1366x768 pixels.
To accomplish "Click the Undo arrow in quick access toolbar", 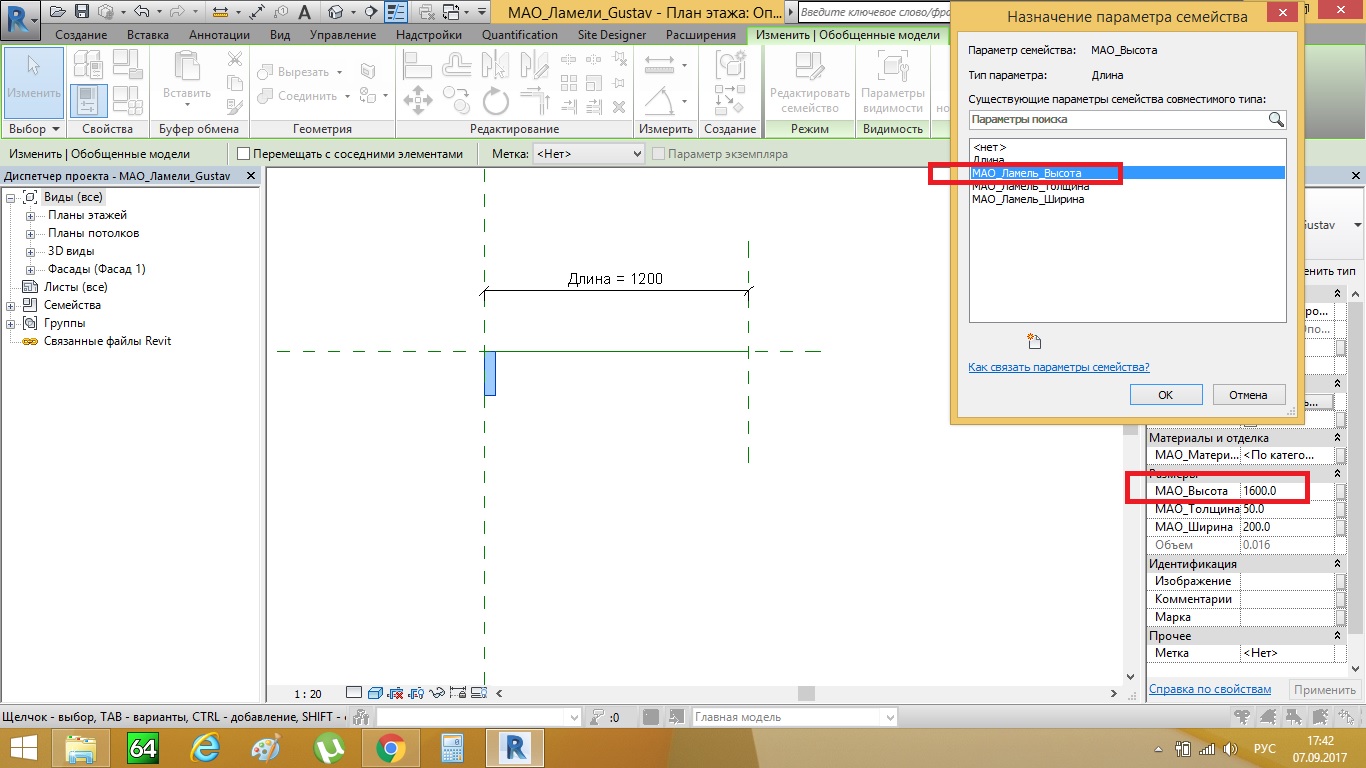I will (x=141, y=12).
